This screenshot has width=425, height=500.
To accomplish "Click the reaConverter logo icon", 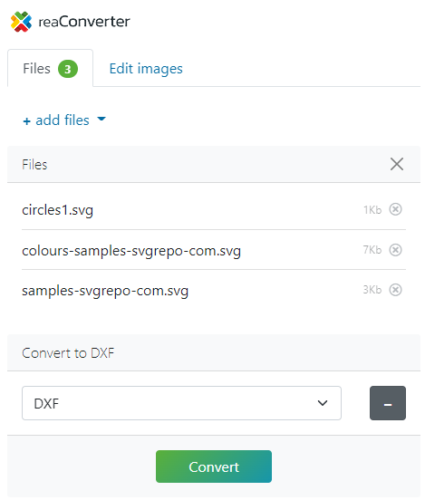I will (x=21, y=22).
